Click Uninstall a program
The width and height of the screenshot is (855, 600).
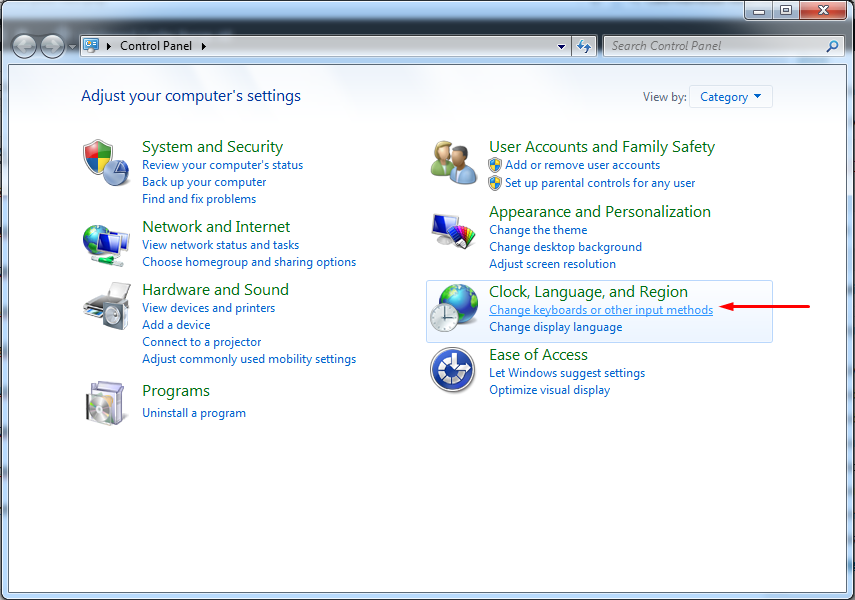[x=194, y=413]
